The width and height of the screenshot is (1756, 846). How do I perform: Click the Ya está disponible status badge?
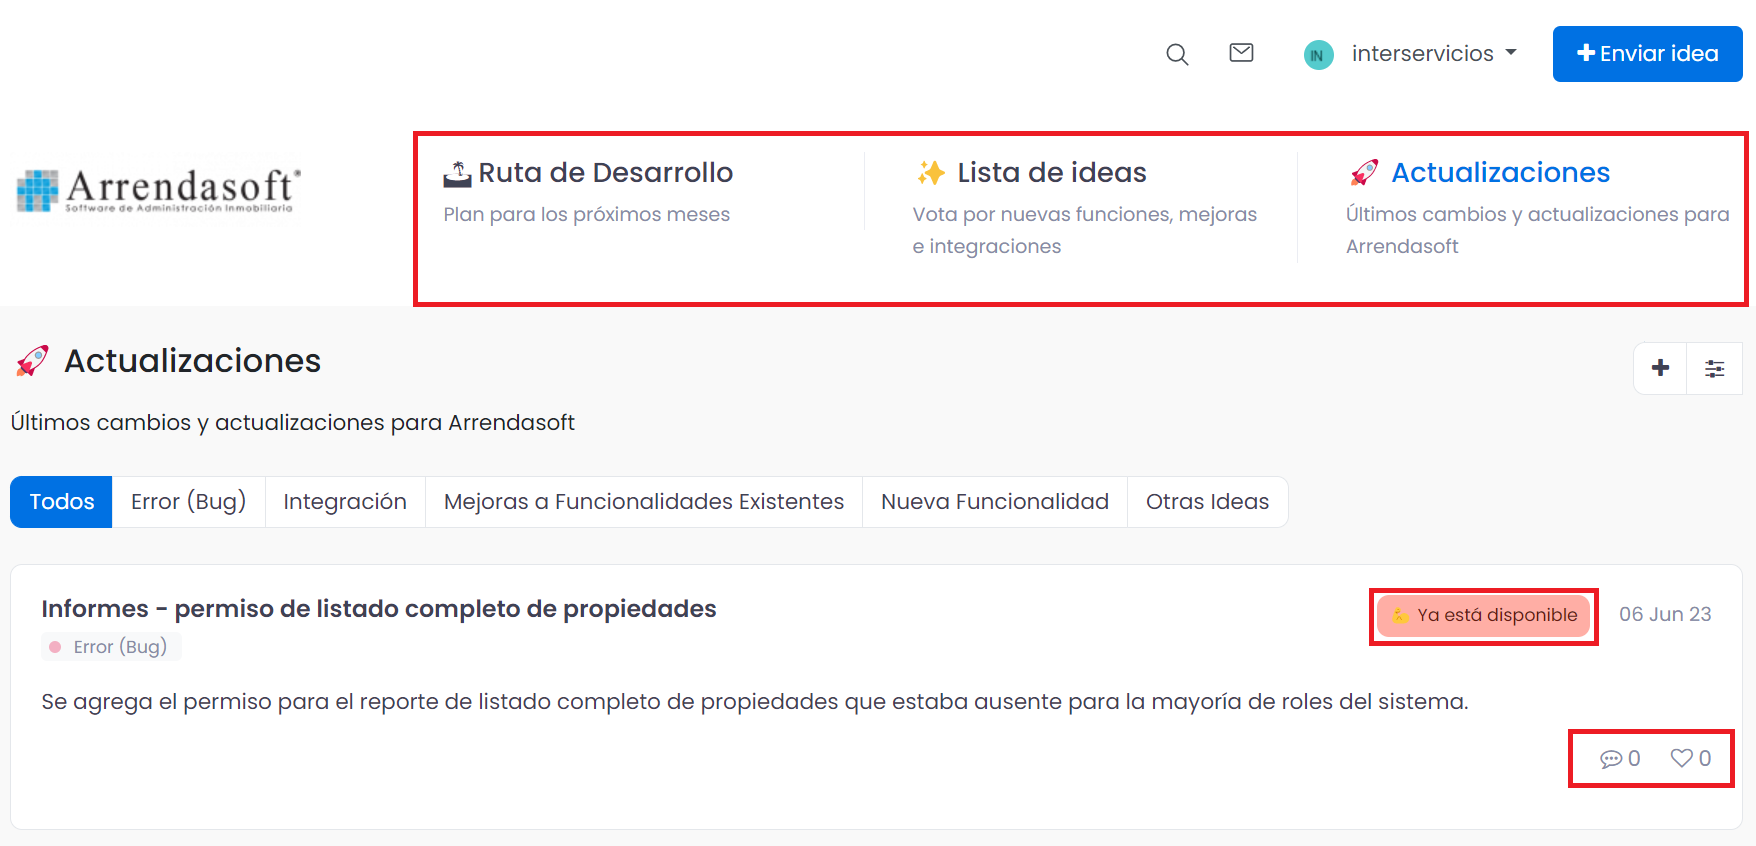[x=1483, y=615]
